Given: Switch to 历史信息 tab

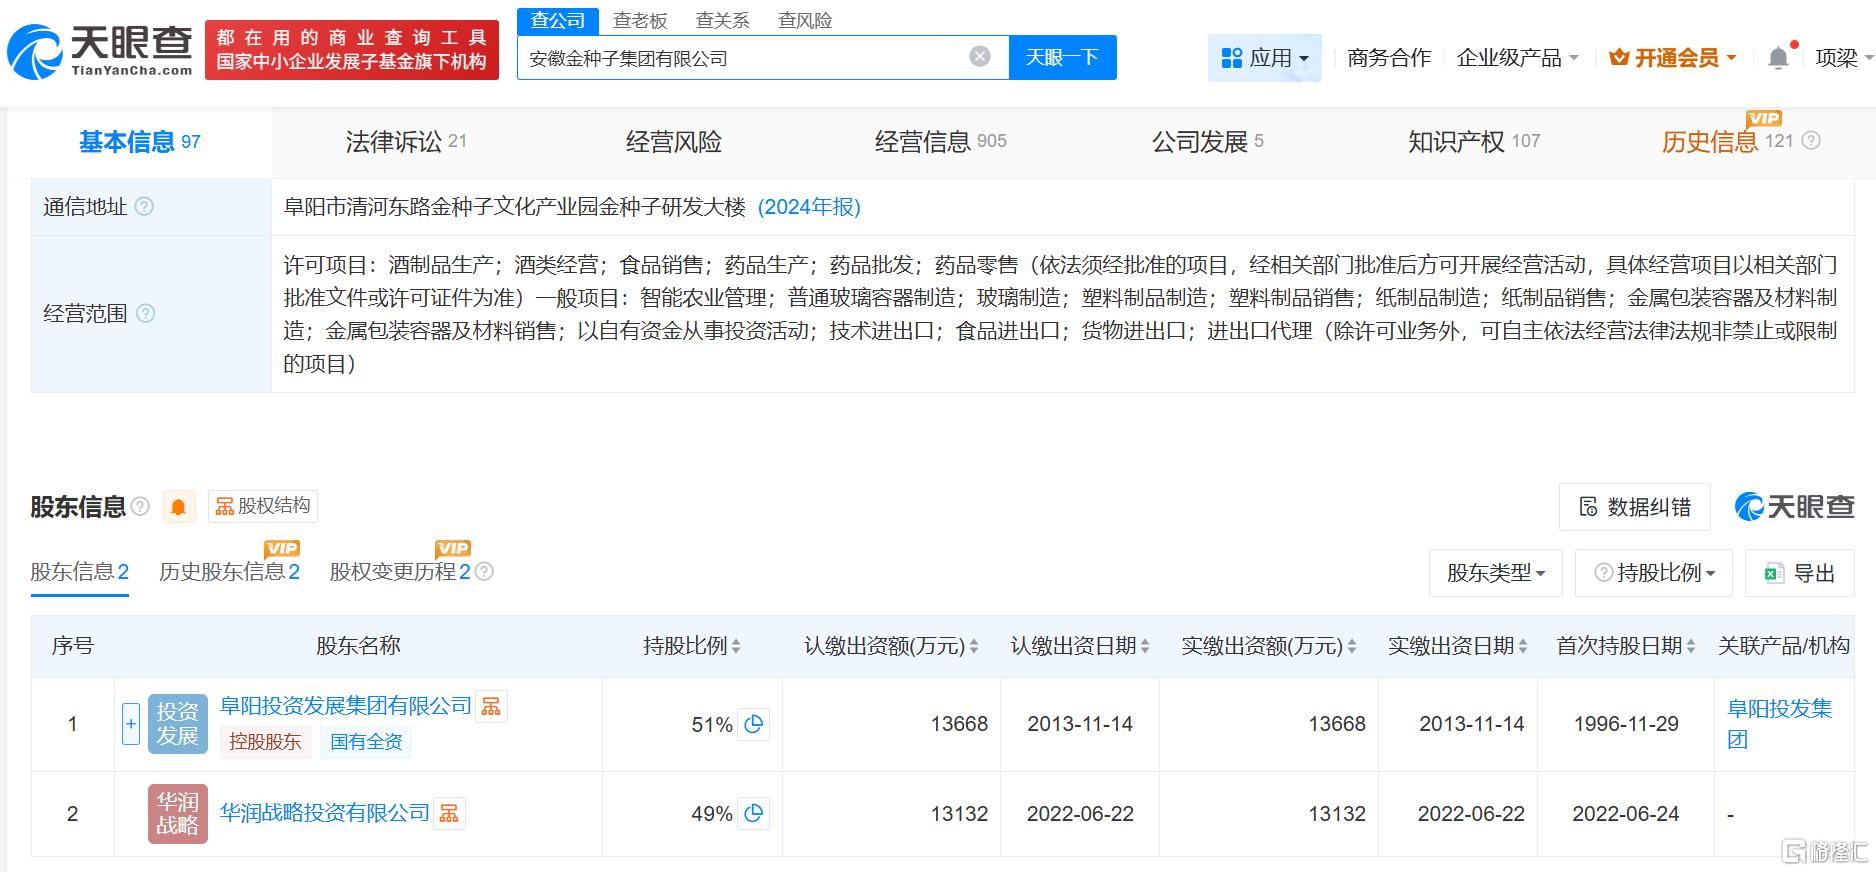Looking at the screenshot, I should (x=1727, y=142).
